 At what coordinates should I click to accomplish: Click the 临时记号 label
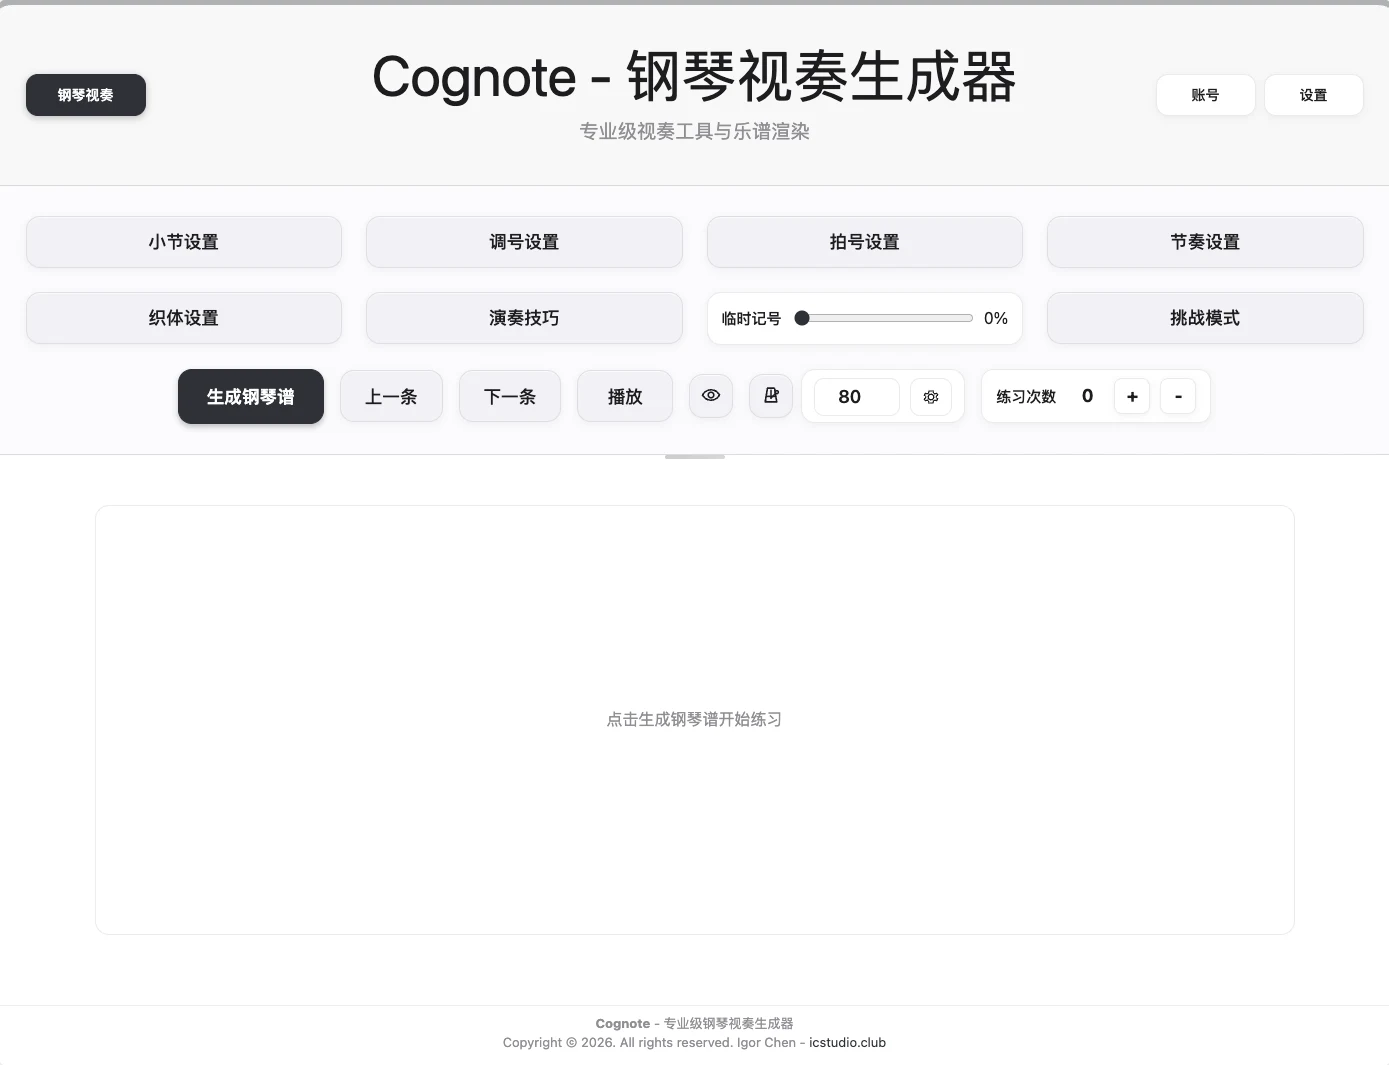coord(751,318)
